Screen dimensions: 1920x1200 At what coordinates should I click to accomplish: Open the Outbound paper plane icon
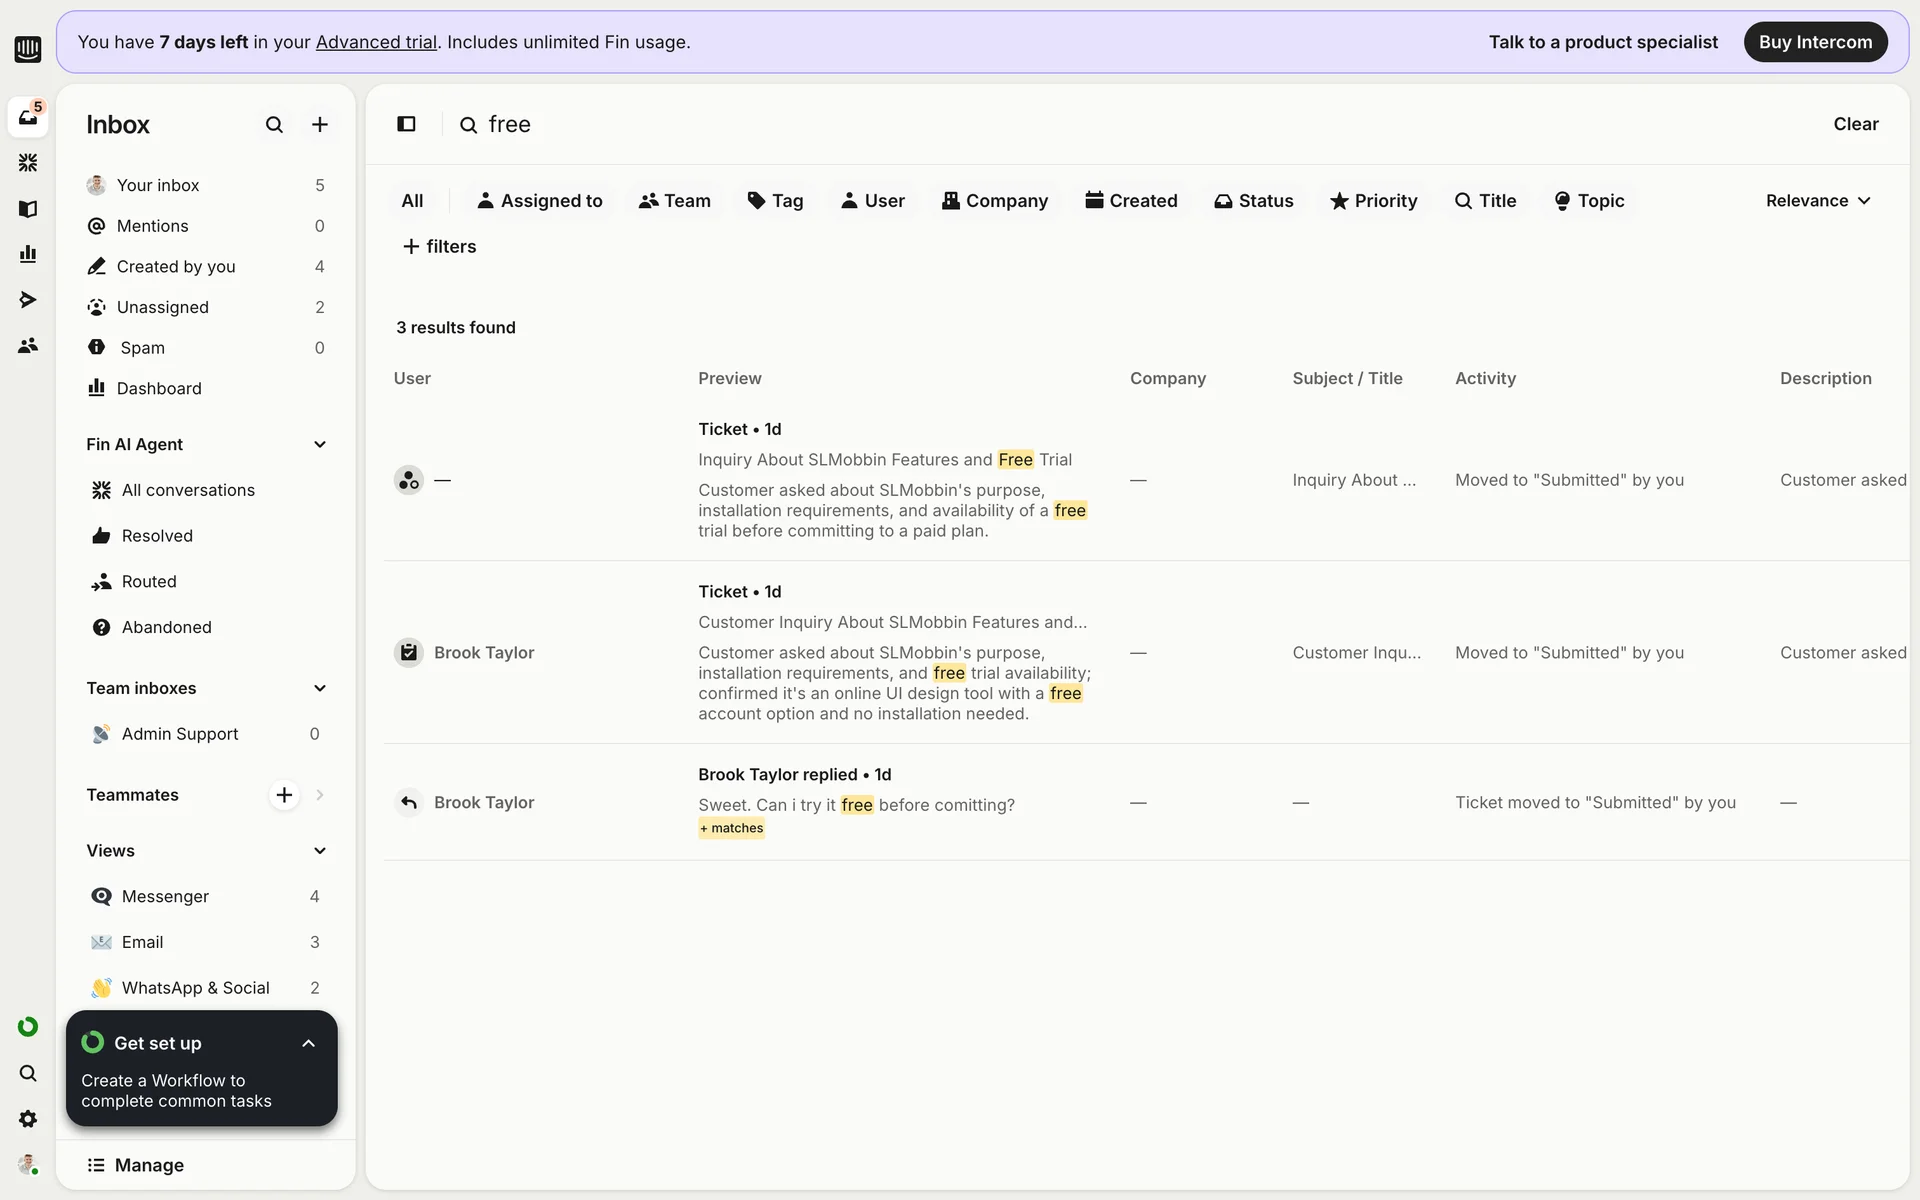pyautogui.click(x=28, y=299)
